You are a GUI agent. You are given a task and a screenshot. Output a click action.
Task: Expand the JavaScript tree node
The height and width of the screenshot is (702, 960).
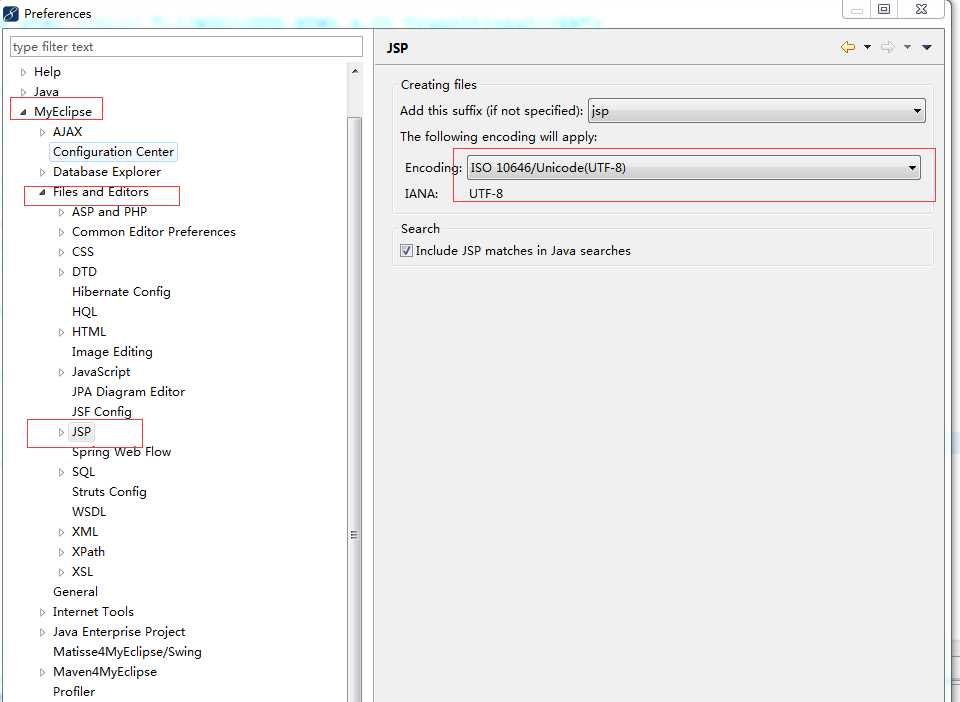pyautogui.click(x=61, y=372)
